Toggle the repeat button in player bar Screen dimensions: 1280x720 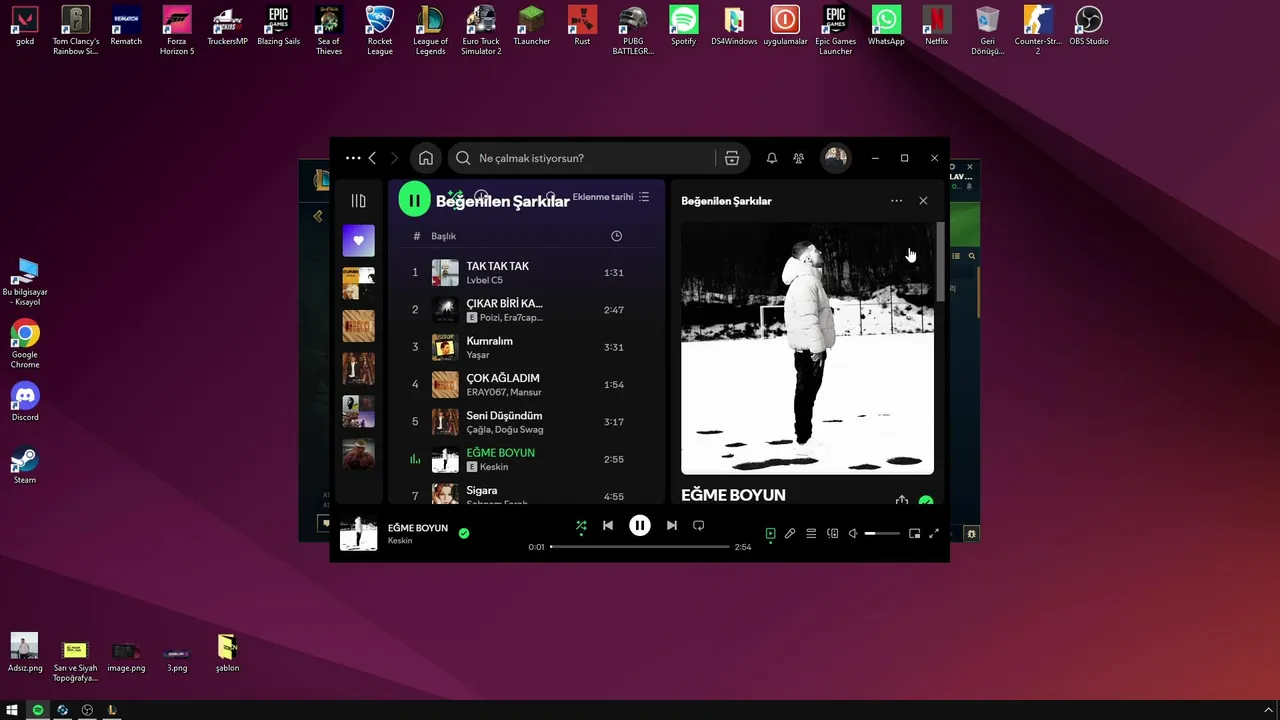click(x=699, y=525)
